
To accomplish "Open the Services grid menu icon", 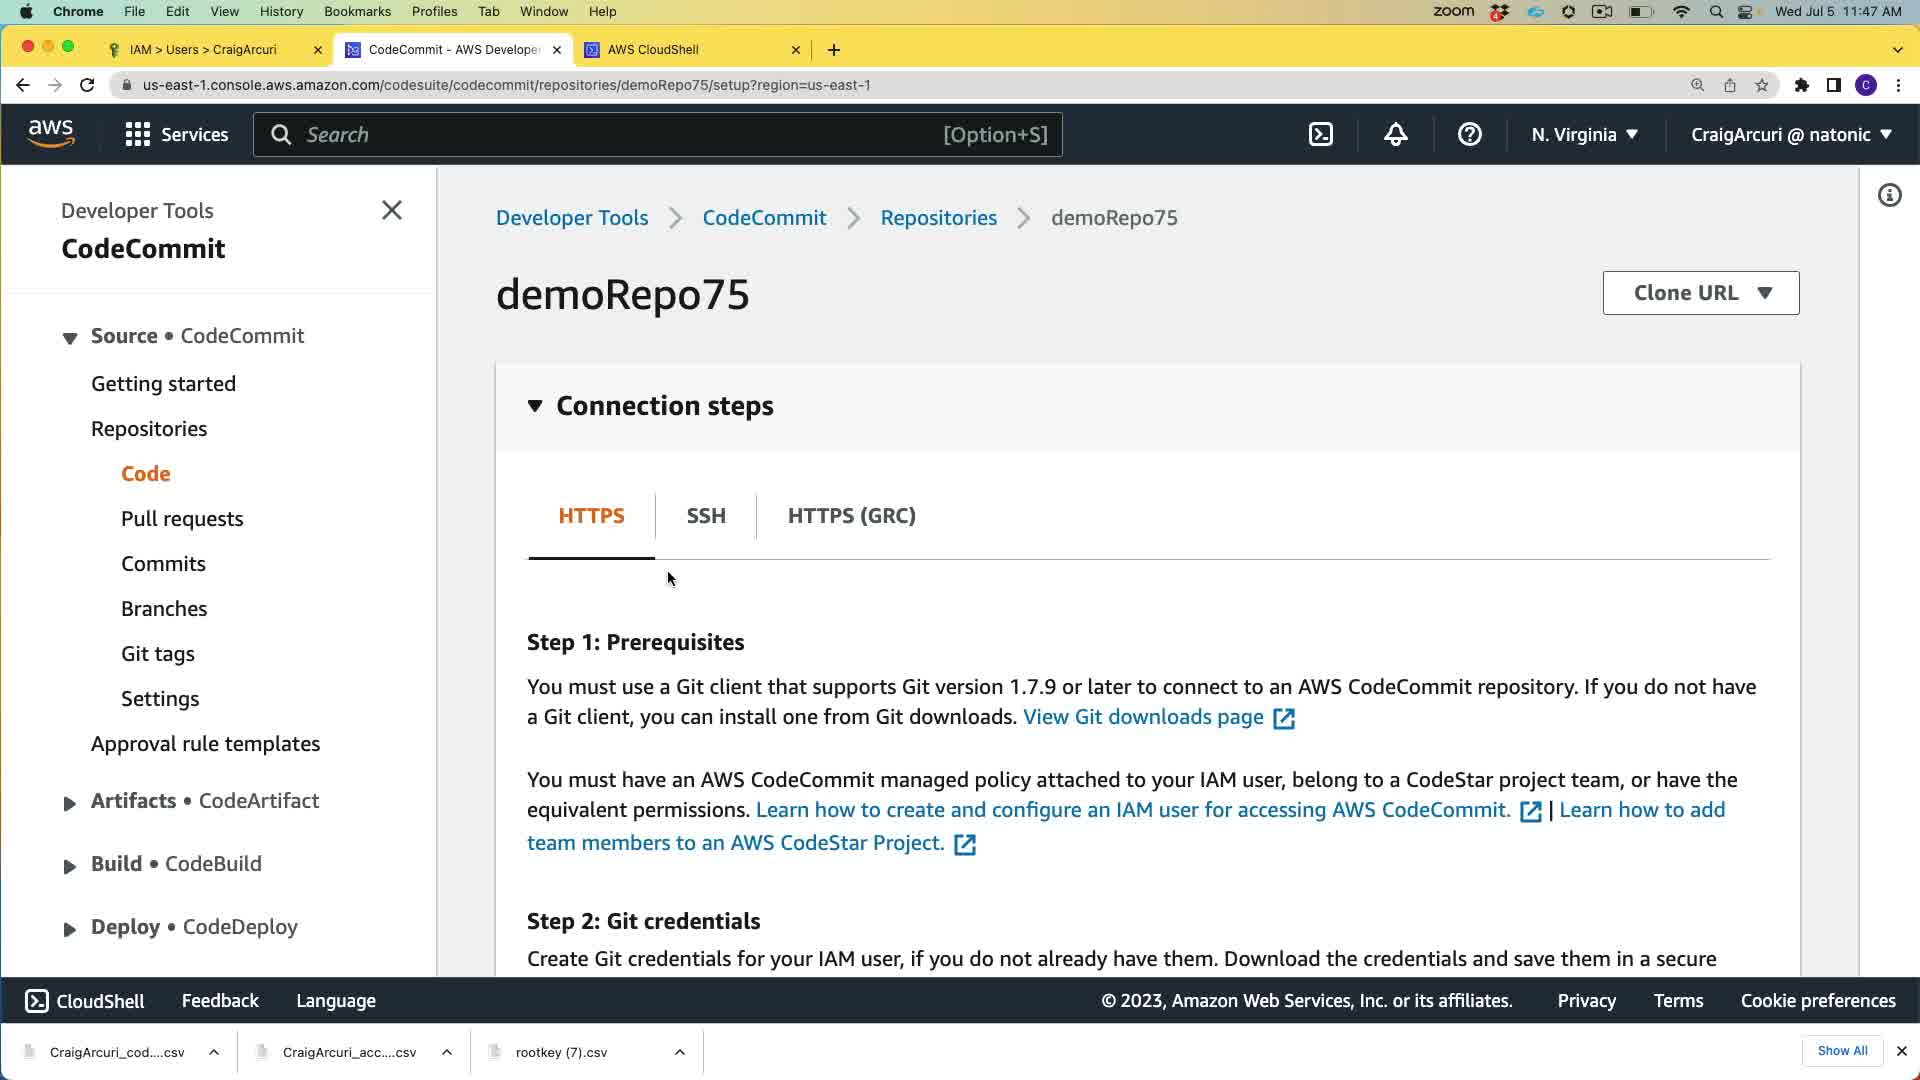I will [x=138, y=135].
